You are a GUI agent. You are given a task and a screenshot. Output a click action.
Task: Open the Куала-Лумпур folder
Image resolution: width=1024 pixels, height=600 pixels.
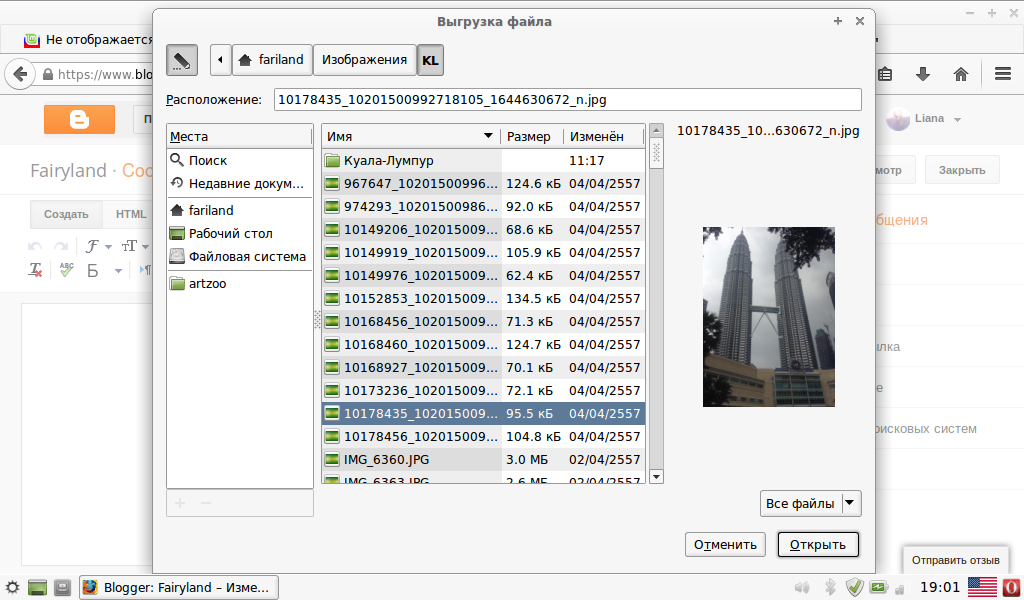point(388,160)
